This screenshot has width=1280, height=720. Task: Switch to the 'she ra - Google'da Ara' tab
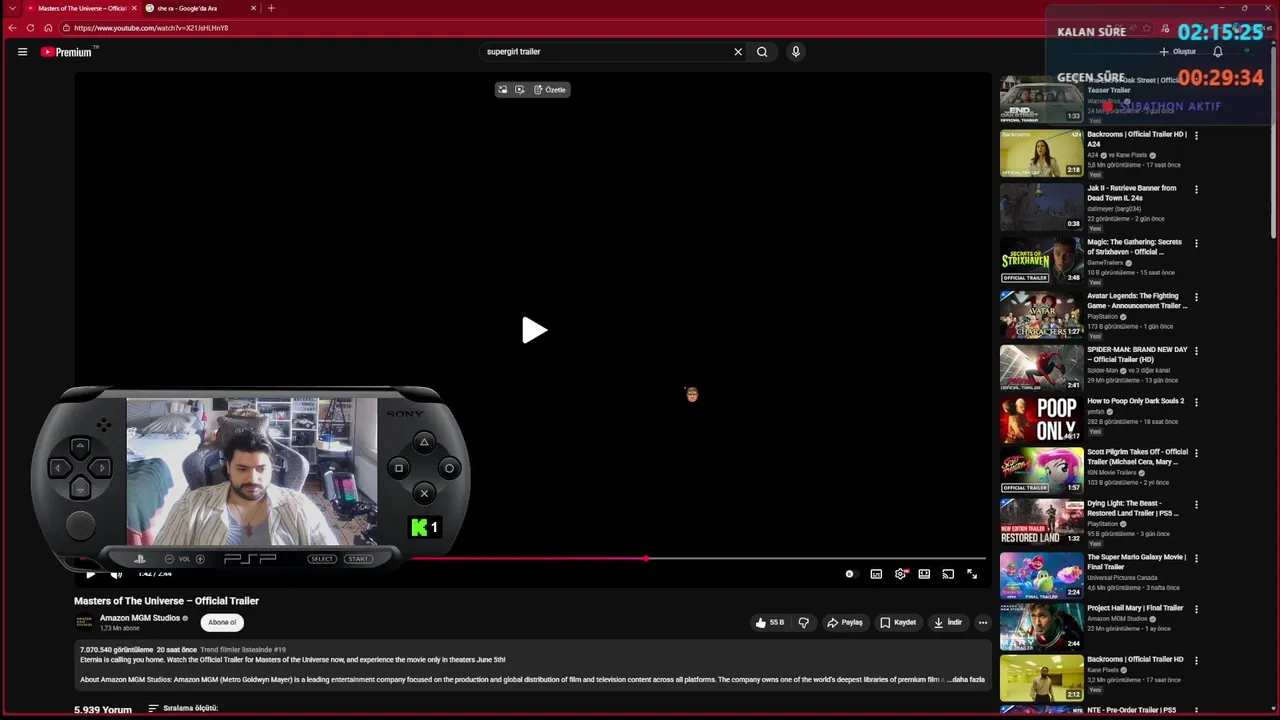[x=200, y=8]
